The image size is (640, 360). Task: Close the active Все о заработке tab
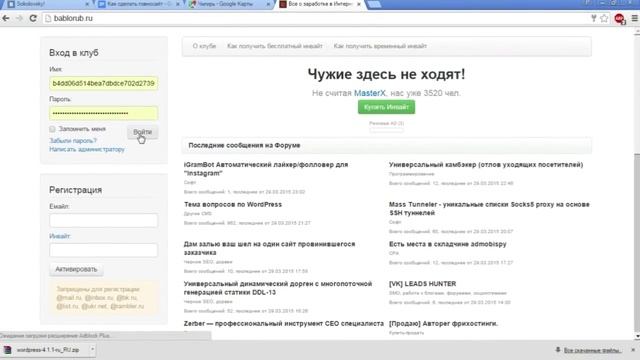coord(358,4)
